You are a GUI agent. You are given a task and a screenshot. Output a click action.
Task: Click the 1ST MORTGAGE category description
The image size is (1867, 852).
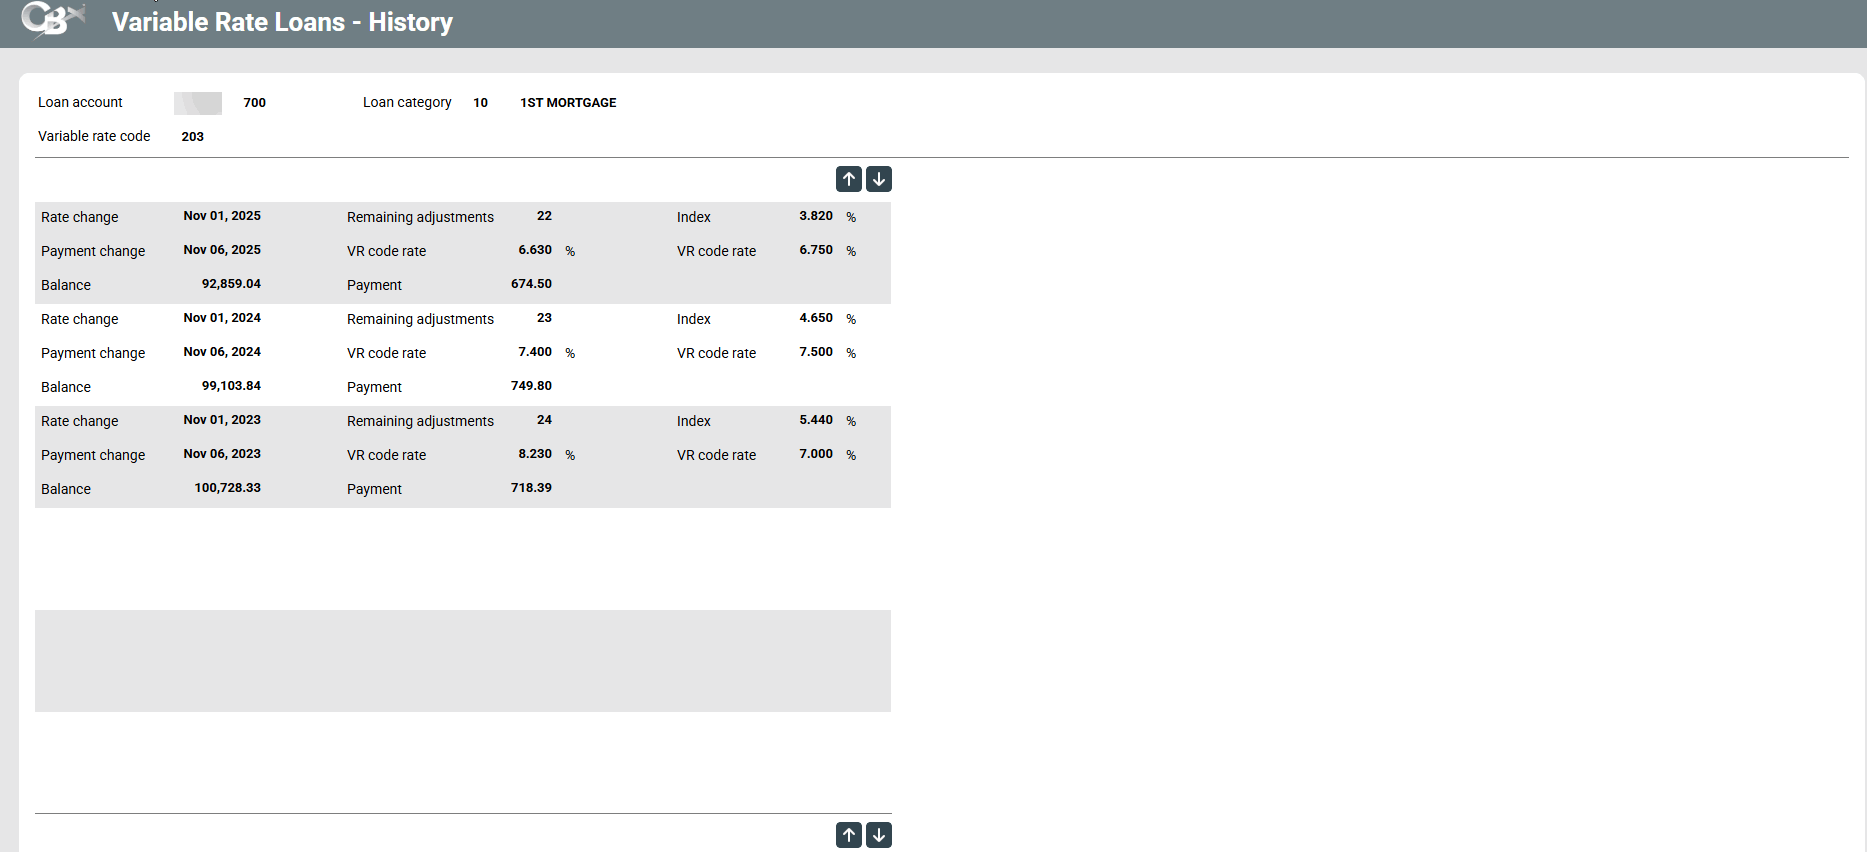[568, 103]
